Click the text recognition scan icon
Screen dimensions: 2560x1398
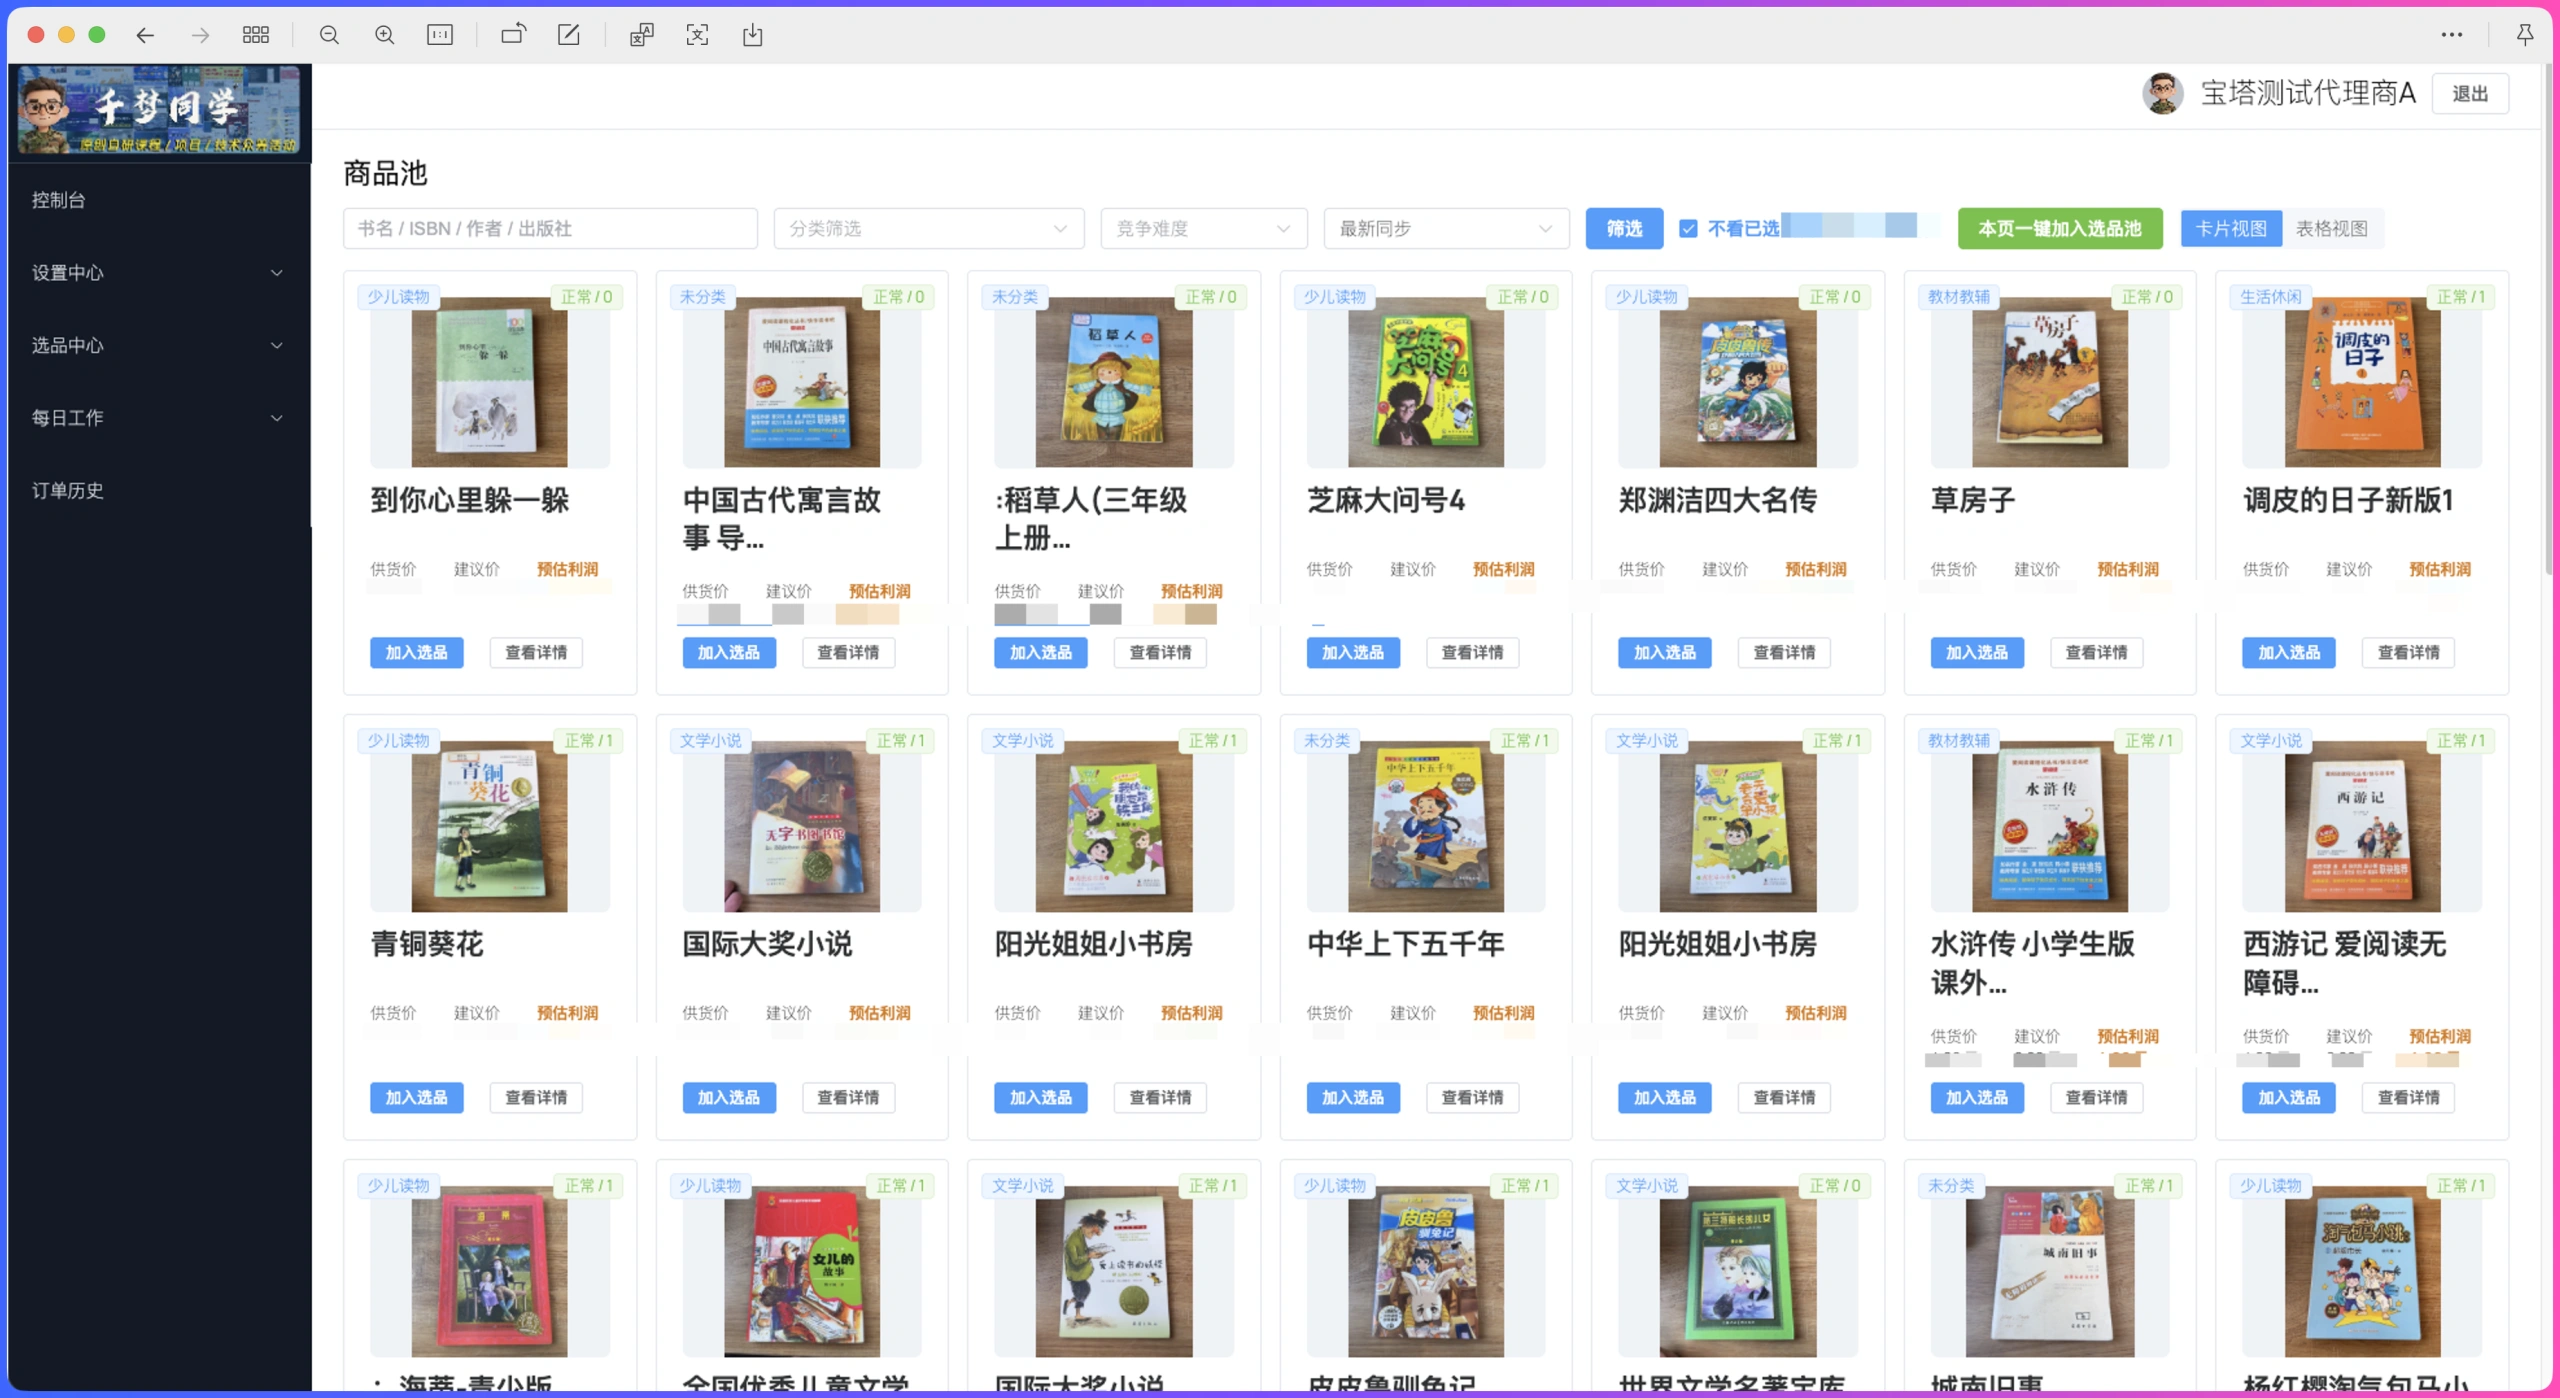pos(697,35)
